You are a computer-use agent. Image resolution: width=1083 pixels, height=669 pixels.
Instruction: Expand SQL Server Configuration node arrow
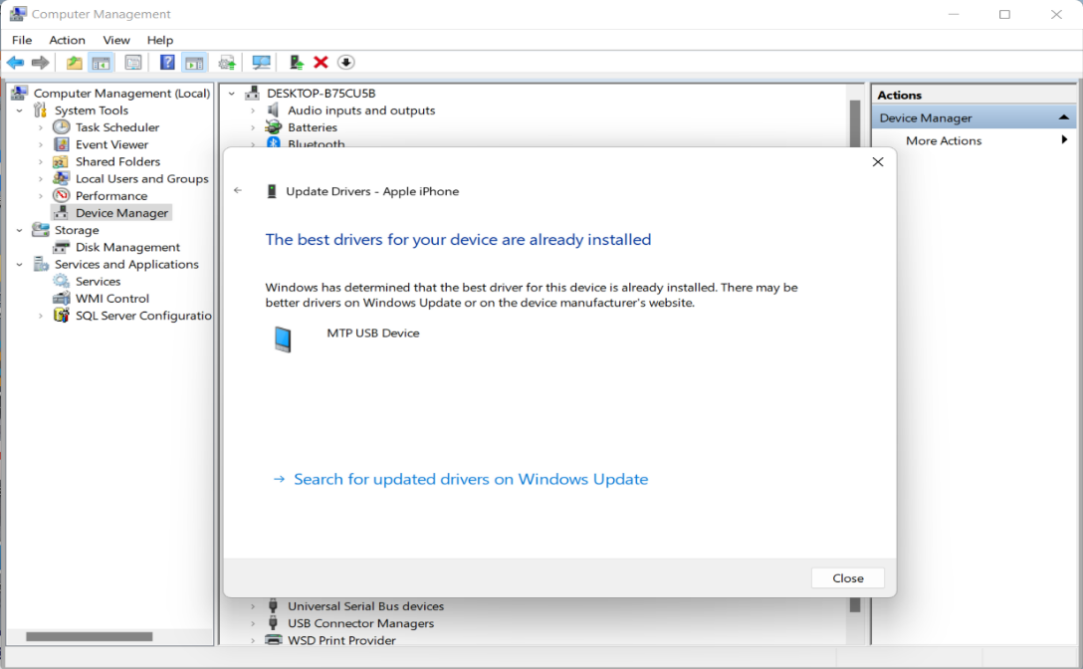[x=40, y=316]
